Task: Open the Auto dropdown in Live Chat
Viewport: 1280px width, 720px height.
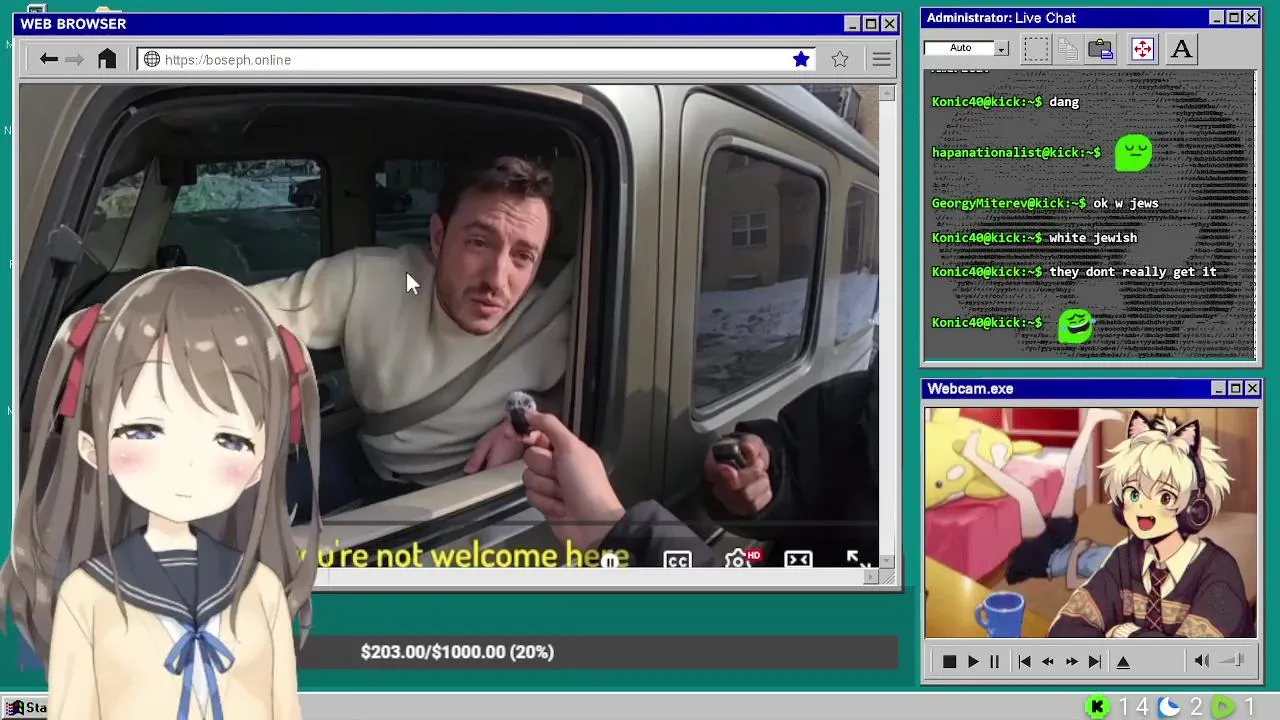Action: tap(1001, 48)
